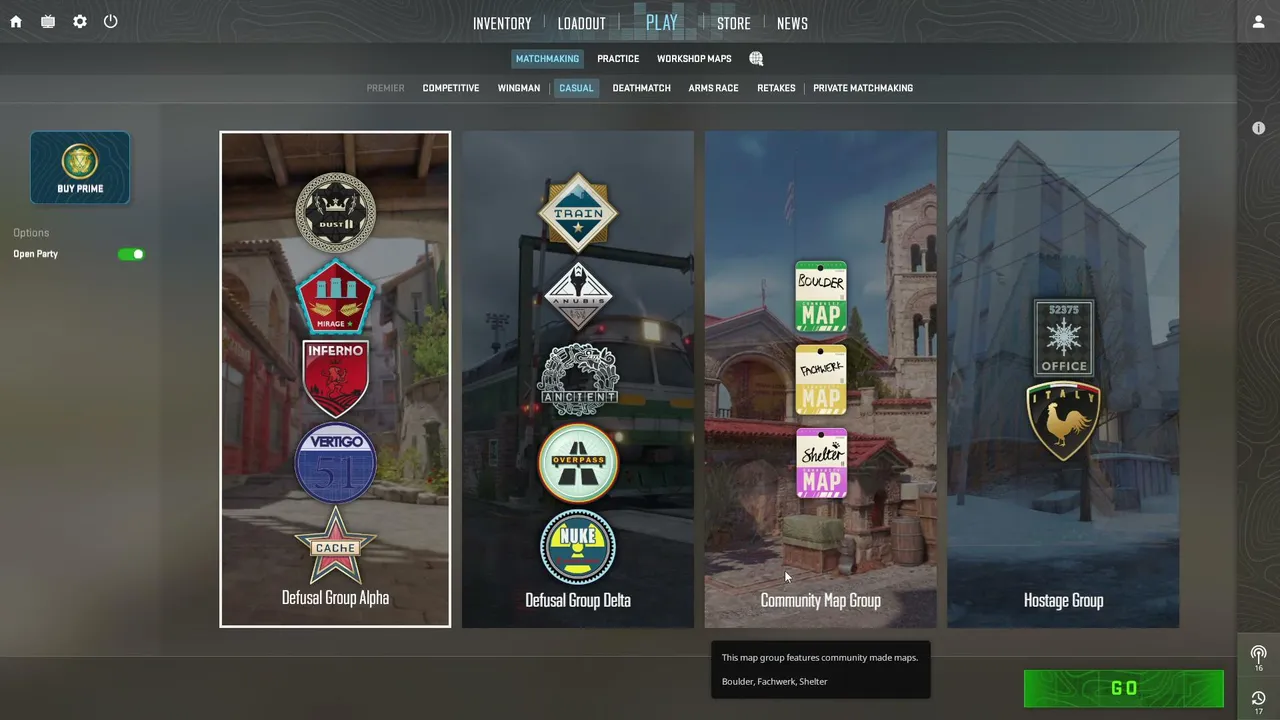Switch to Deathmatch mode
This screenshot has height=720, width=1280.
click(x=642, y=88)
